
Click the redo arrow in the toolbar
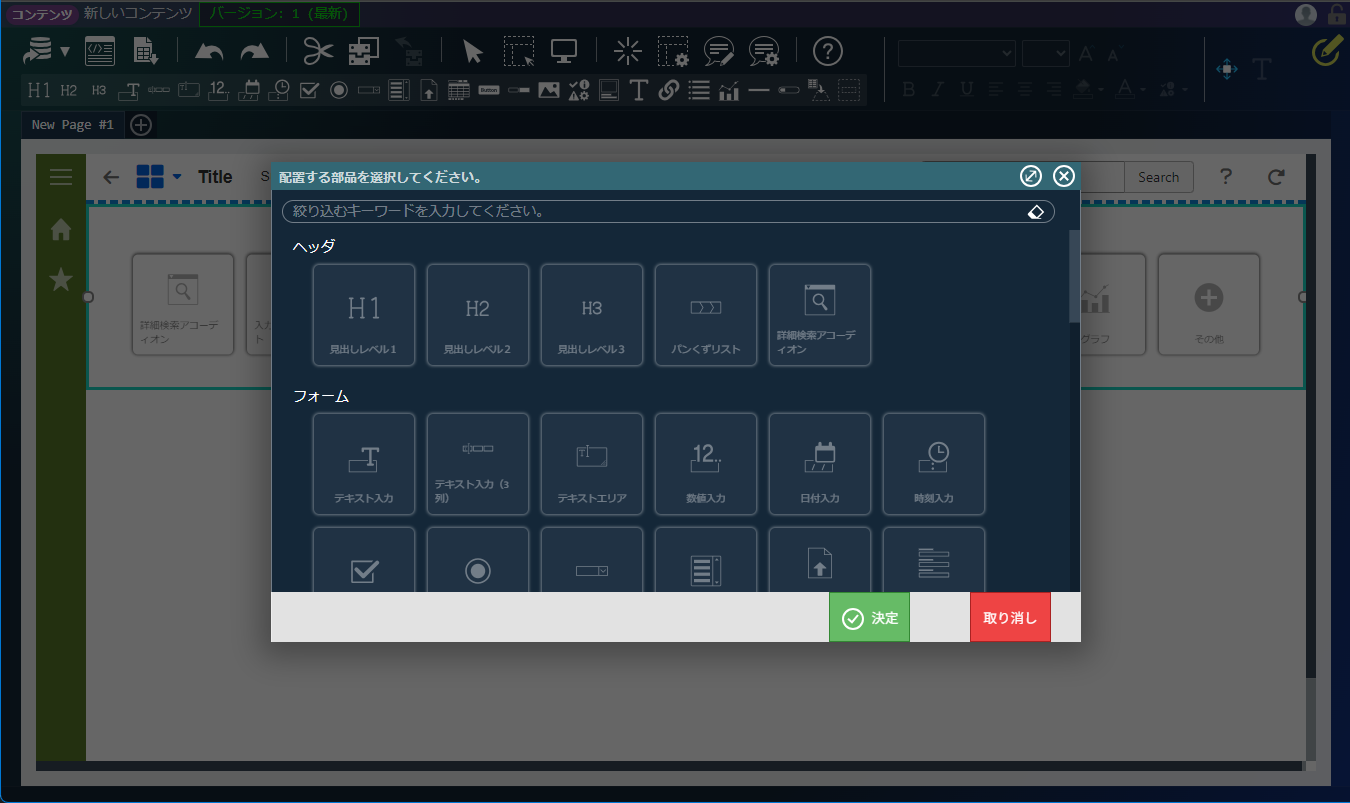pyautogui.click(x=255, y=51)
